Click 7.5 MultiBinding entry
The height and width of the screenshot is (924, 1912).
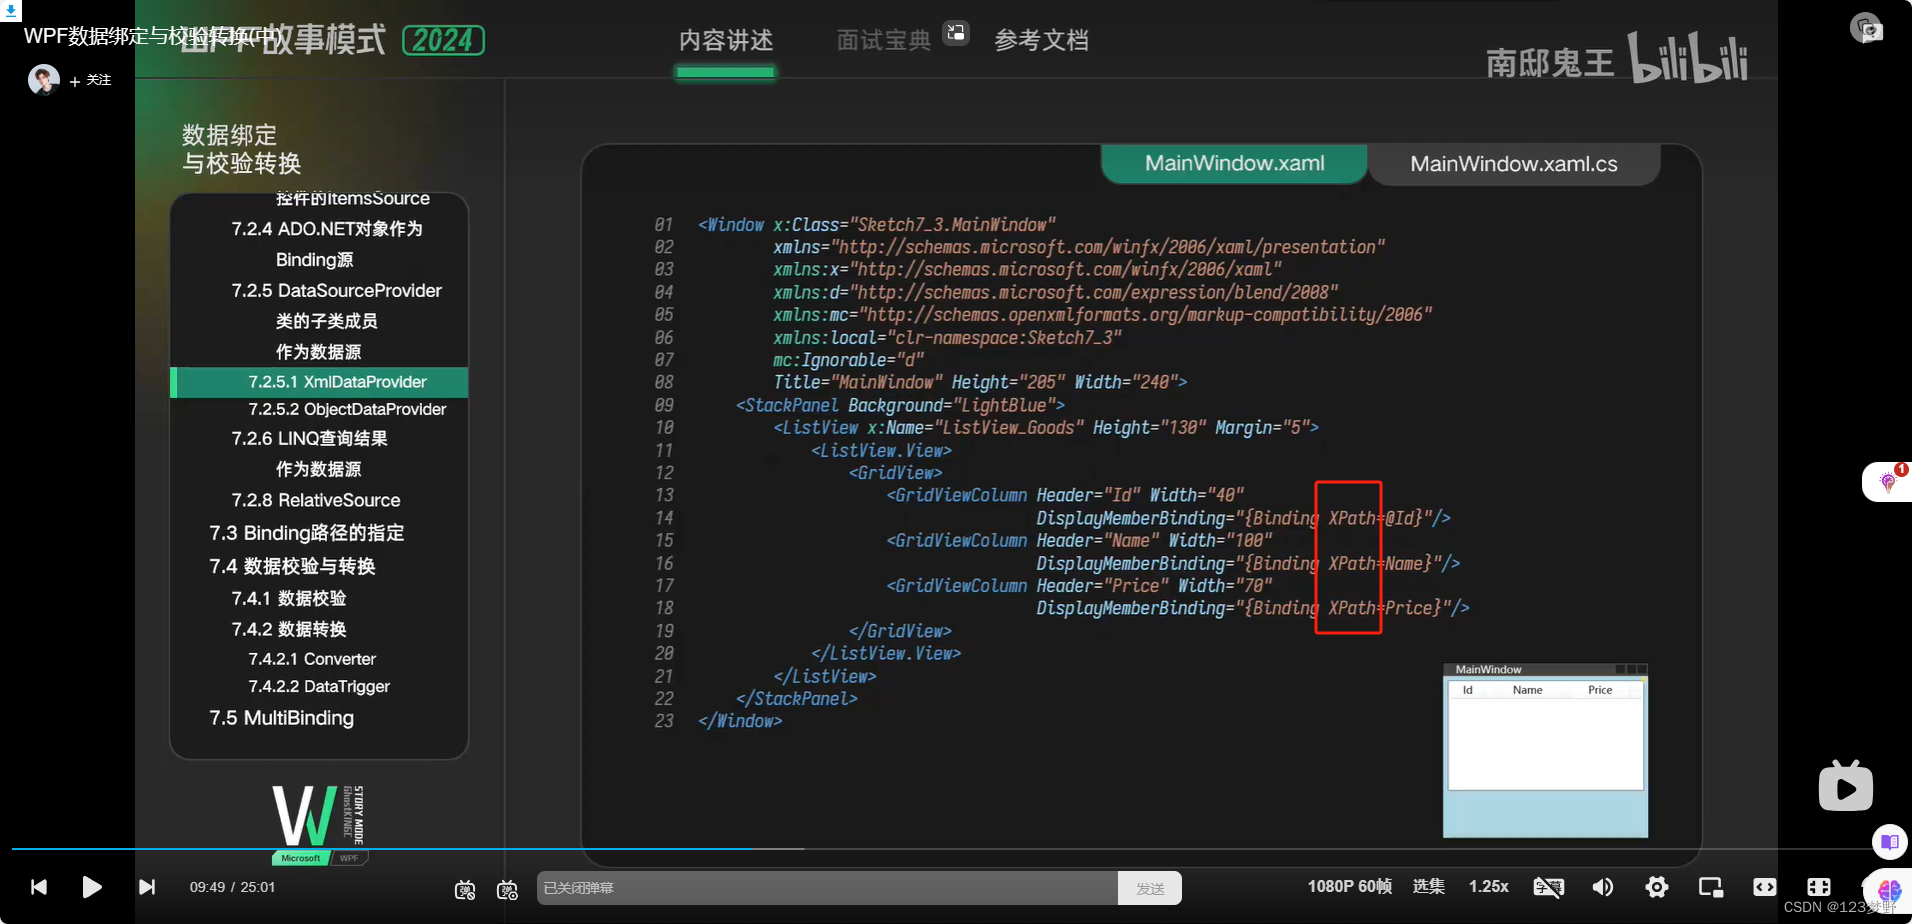pos(281,718)
